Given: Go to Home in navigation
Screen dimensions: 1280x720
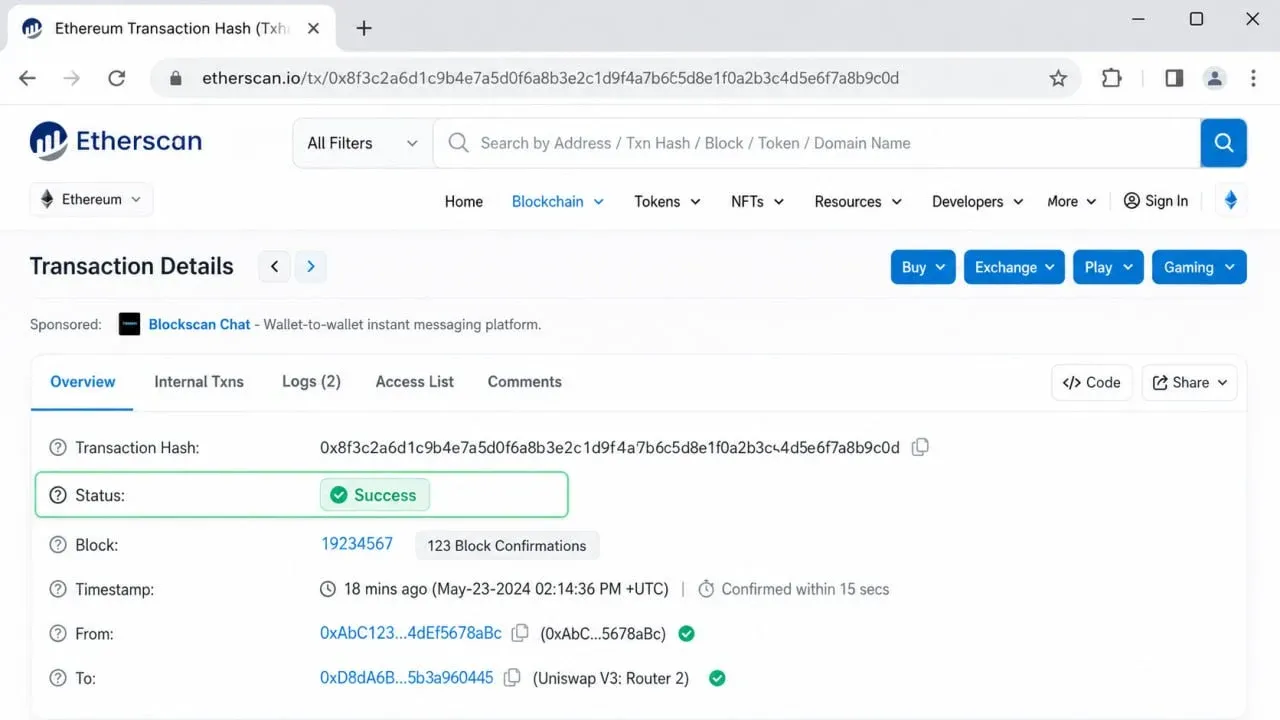Looking at the screenshot, I should [x=464, y=201].
